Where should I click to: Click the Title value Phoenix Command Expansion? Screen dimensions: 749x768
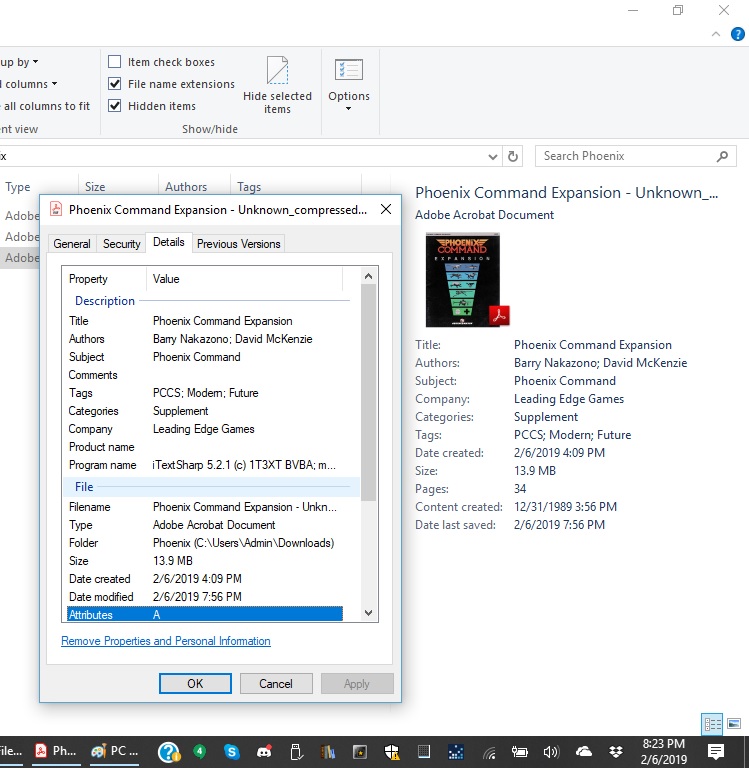tap(222, 321)
